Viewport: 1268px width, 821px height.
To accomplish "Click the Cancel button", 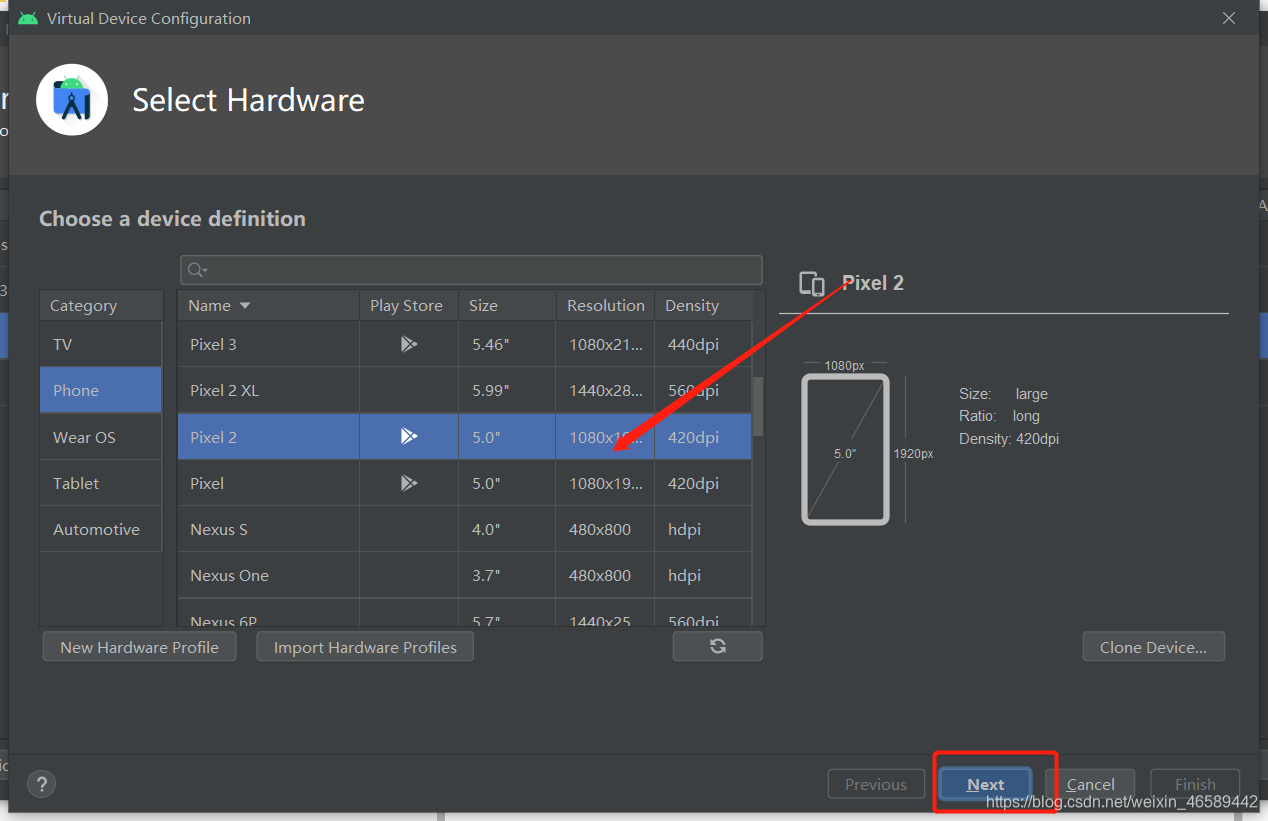I will point(1090,784).
